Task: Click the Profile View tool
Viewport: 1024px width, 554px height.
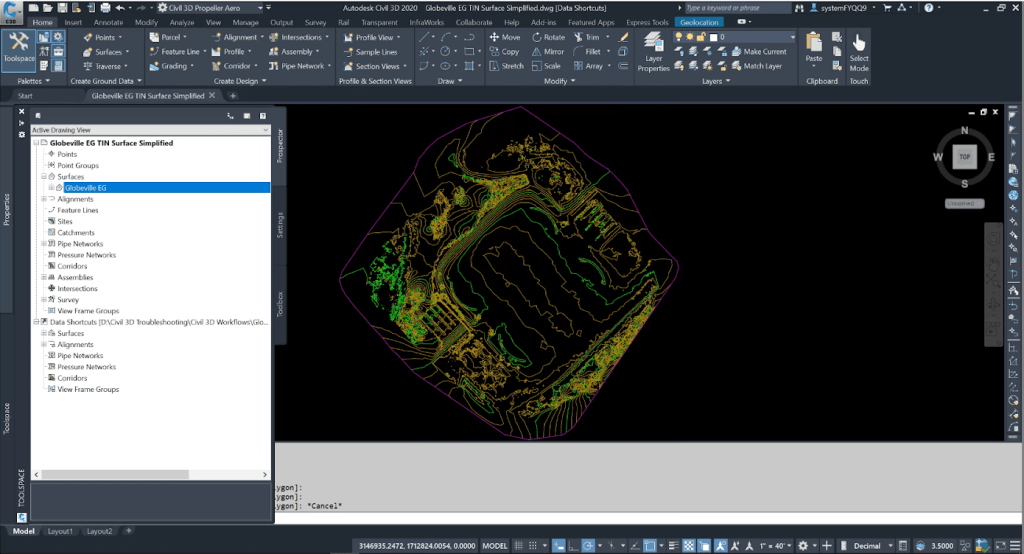Action: point(372,37)
